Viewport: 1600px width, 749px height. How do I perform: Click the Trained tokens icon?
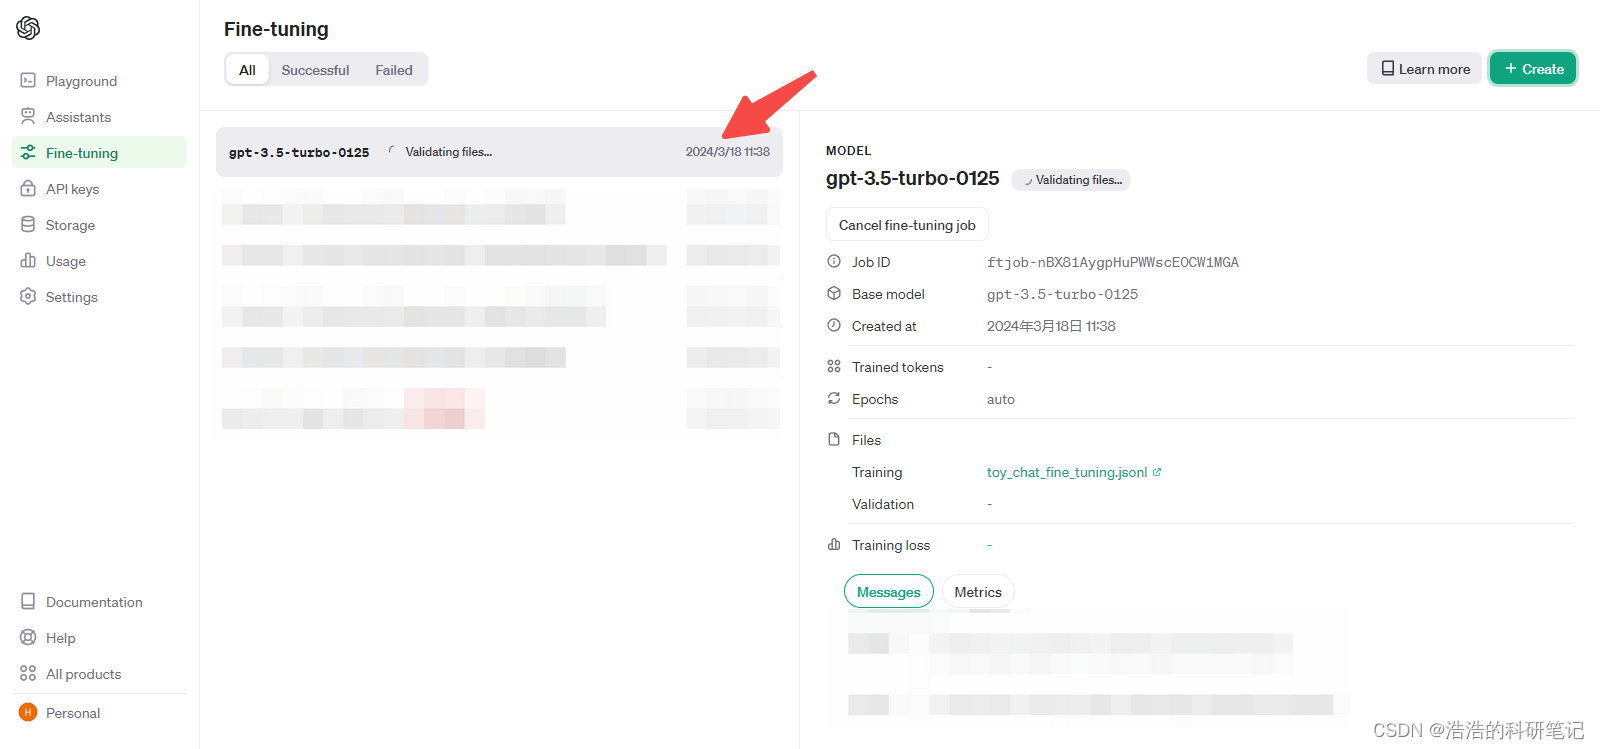coord(834,366)
